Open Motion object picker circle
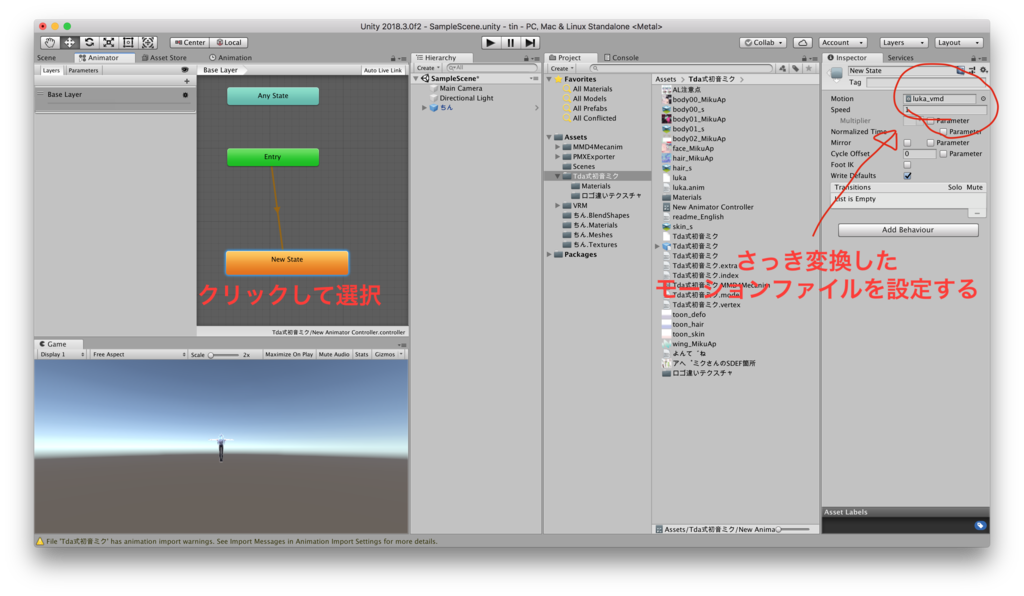Image resolution: width=1024 pixels, height=596 pixels. 983,99
